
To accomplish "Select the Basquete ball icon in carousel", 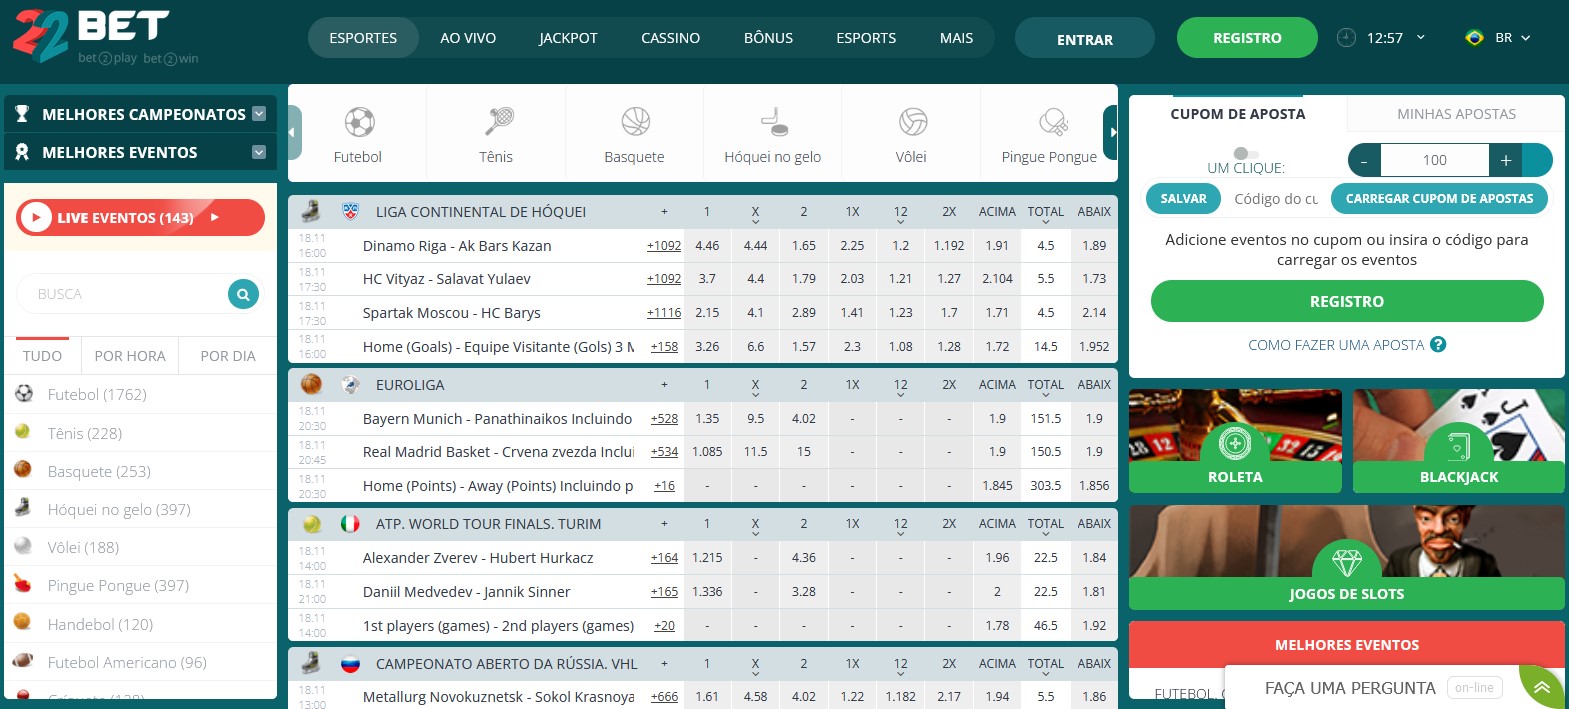I will point(635,122).
